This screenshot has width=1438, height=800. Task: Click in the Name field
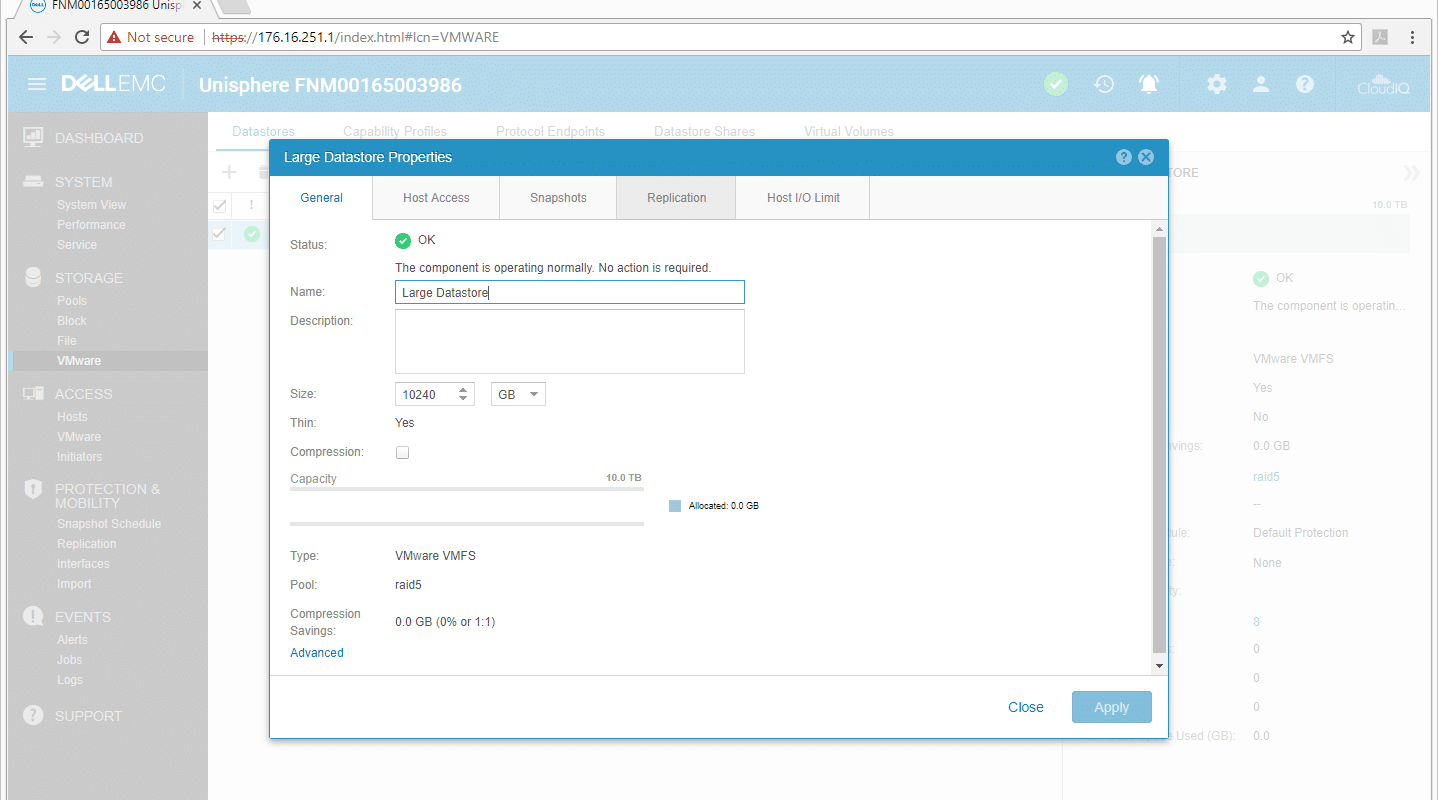[x=570, y=292]
